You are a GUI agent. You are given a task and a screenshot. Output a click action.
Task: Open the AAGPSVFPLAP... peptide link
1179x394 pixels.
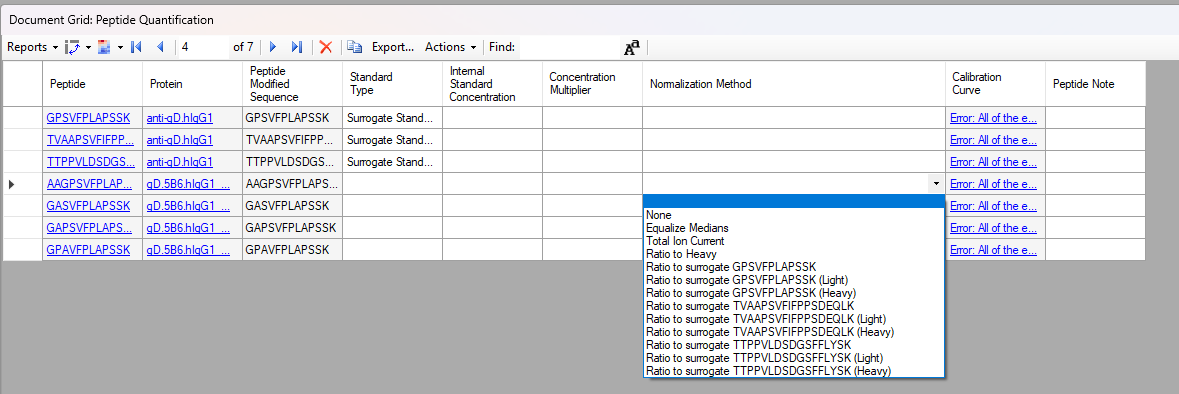[90, 183]
